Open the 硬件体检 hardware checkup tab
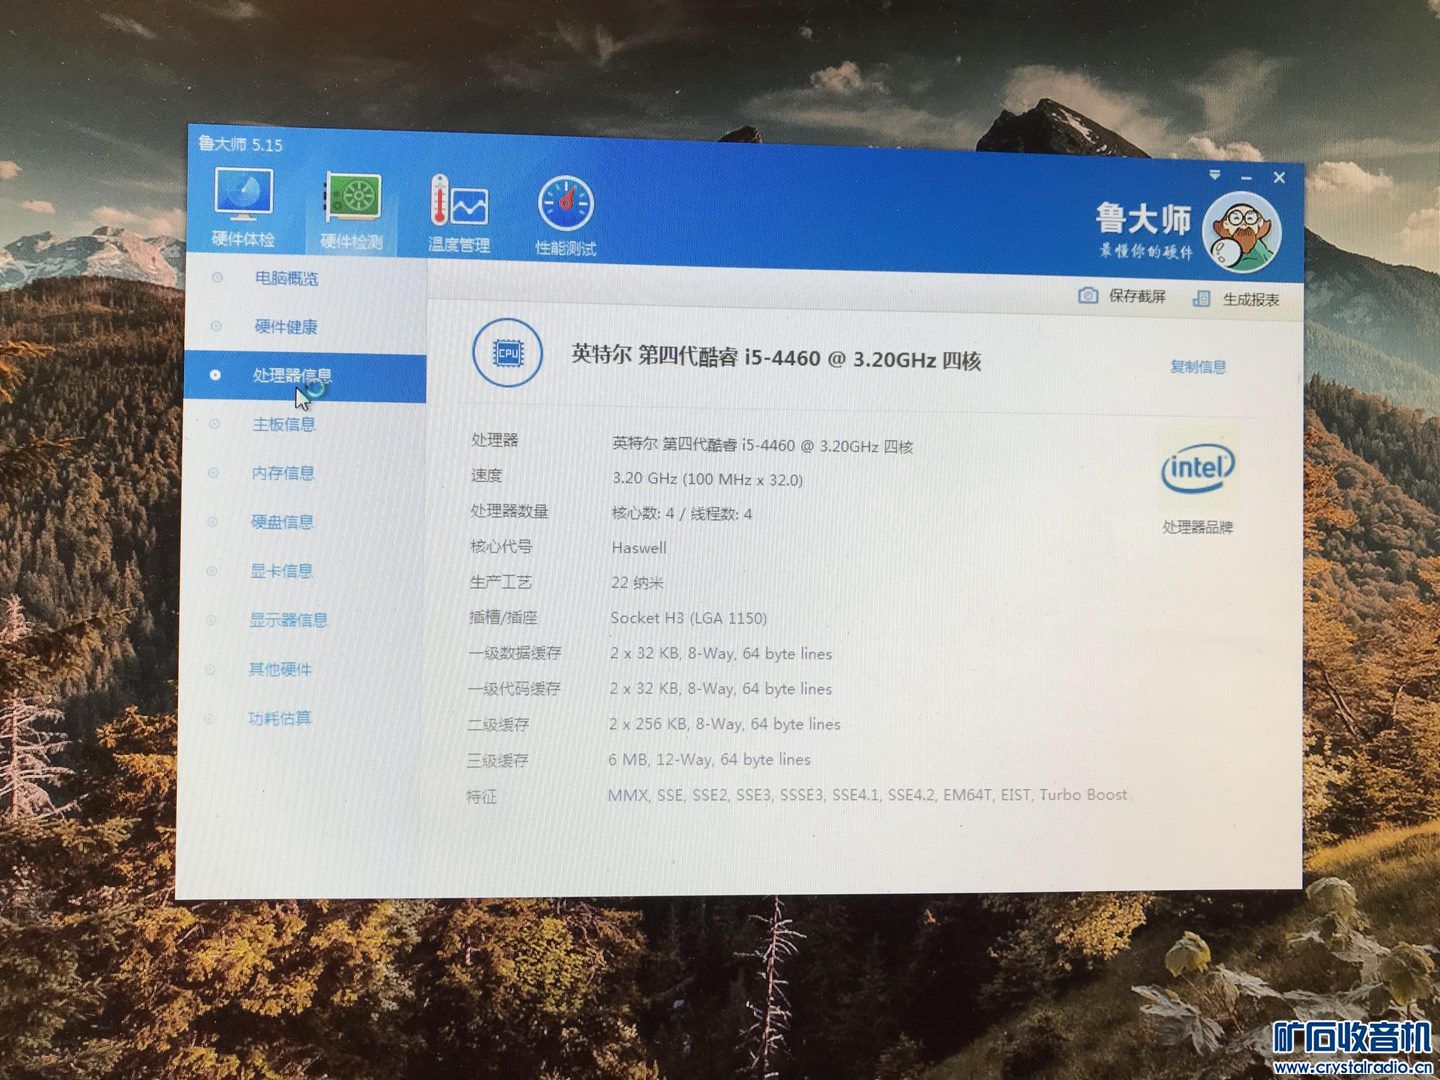Viewport: 1440px width, 1080px height. [x=243, y=207]
